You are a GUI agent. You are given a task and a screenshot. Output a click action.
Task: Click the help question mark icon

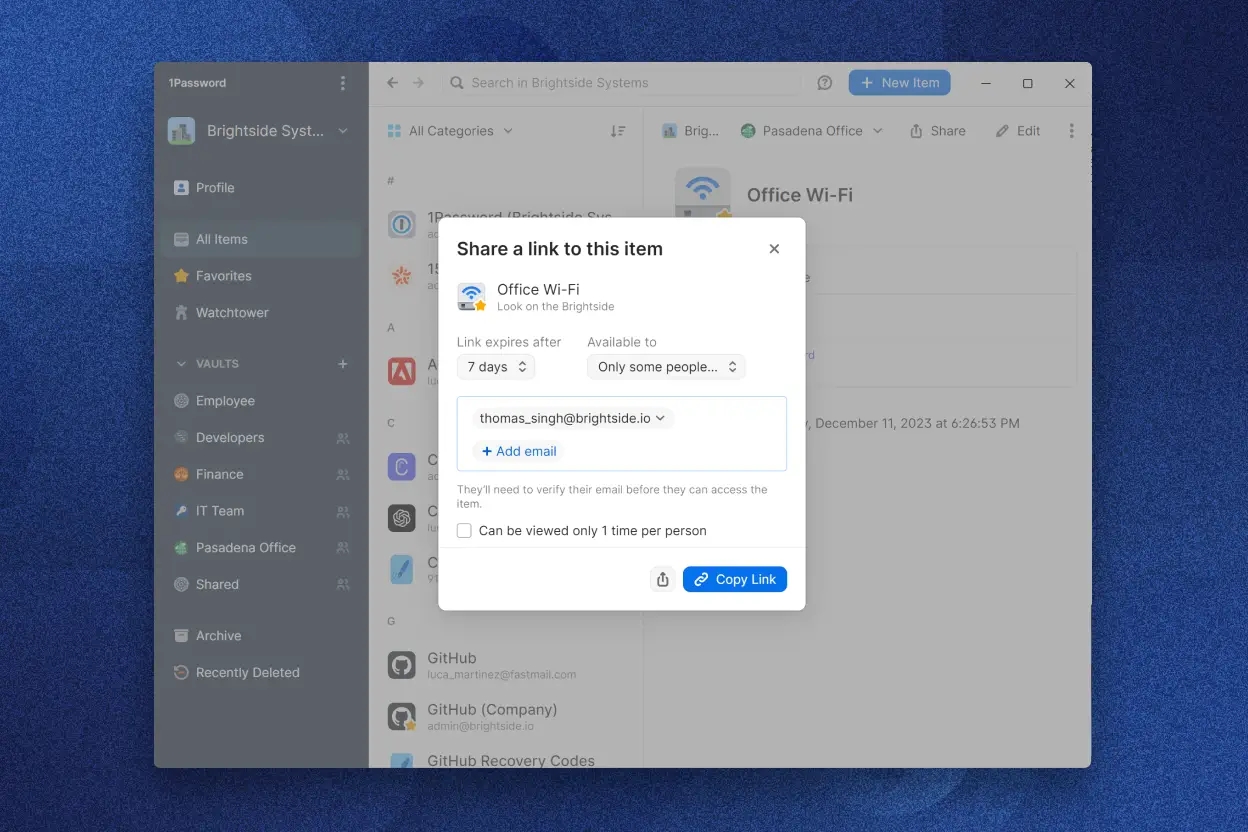click(825, 83)
